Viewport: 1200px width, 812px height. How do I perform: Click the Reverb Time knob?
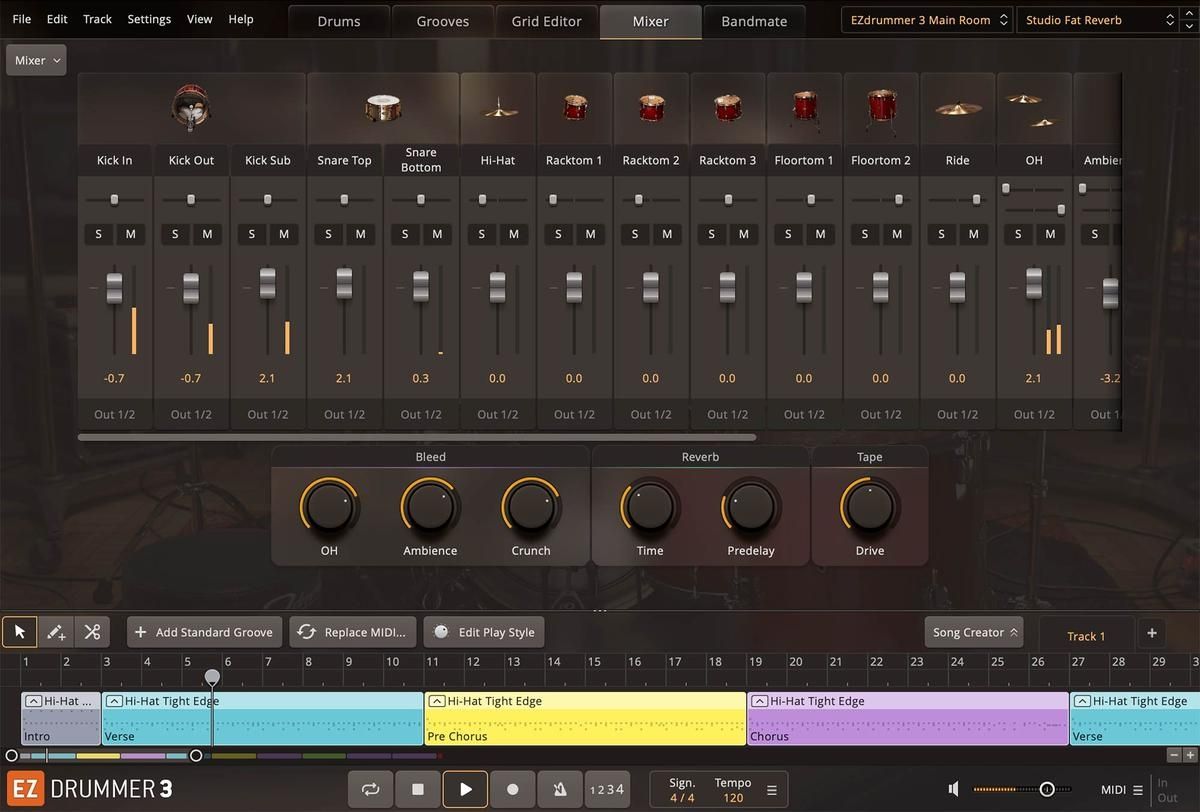coord(650,507)
